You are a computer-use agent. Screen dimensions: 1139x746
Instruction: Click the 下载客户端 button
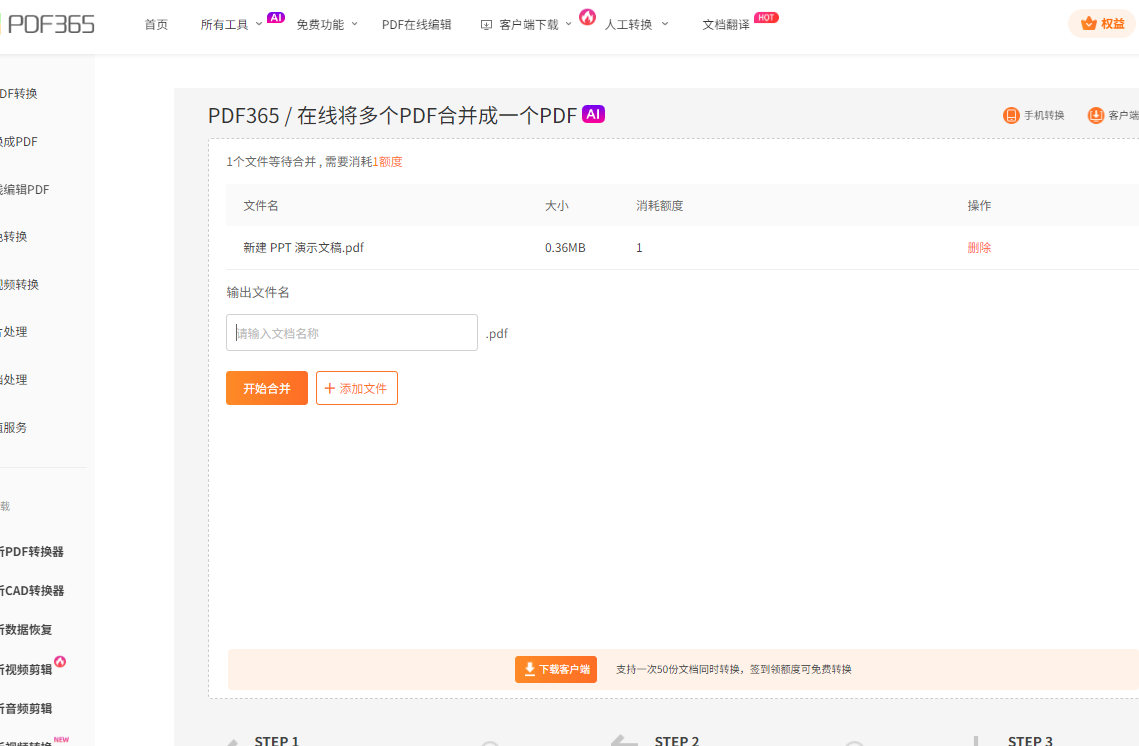click(x=556, y=669)
